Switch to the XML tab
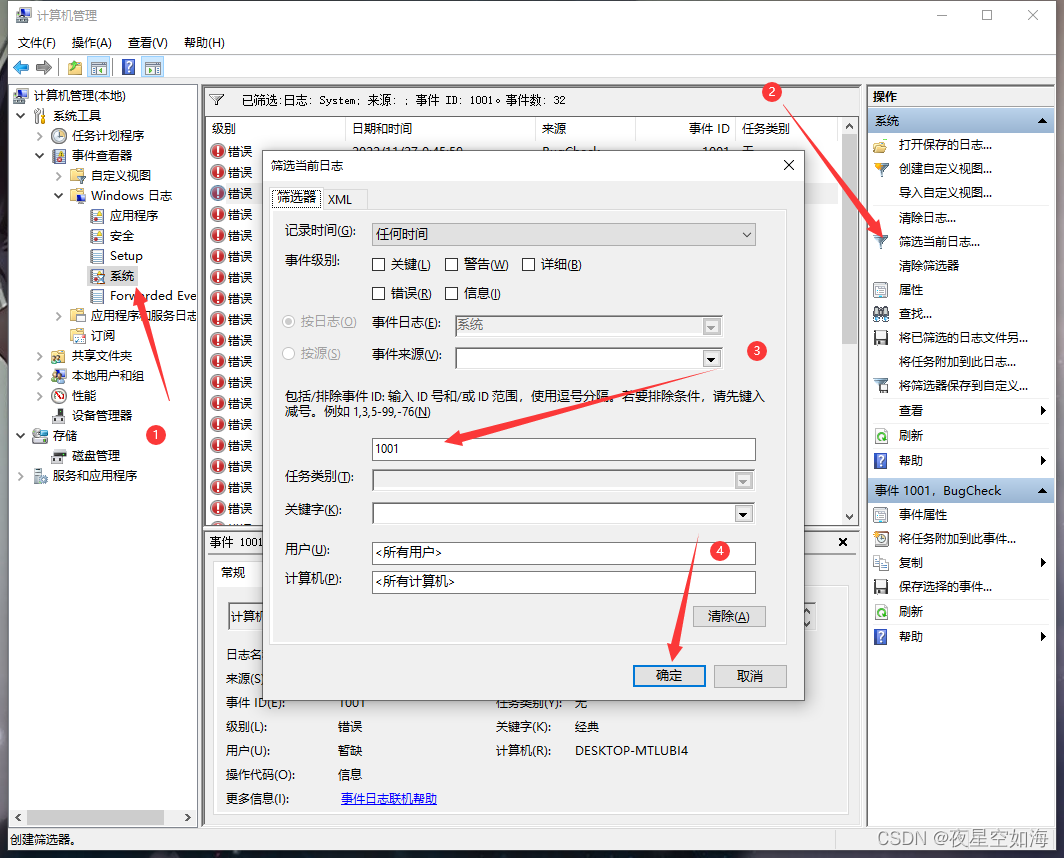This screenshot has height=858, width=1064. coord(340,200)
